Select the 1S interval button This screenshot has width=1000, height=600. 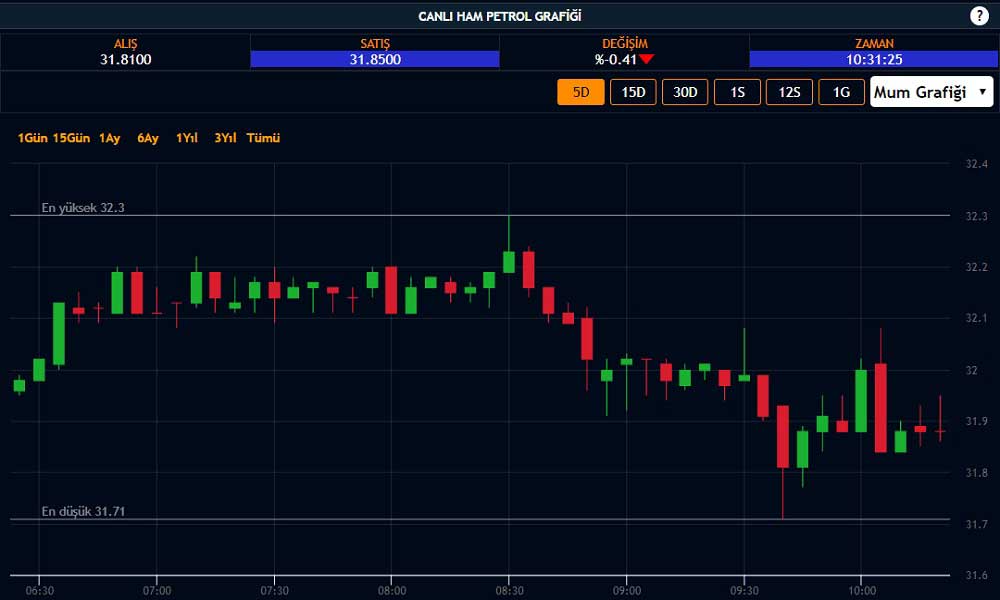pyautogui.click(x=737, y=92)
